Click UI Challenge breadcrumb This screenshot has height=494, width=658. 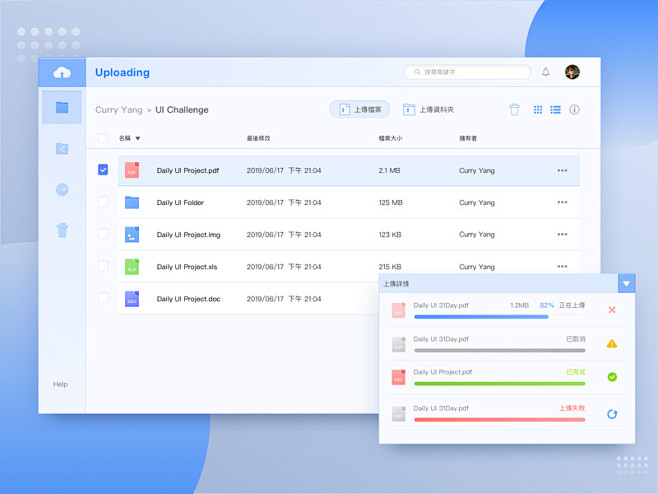[182, 110]
